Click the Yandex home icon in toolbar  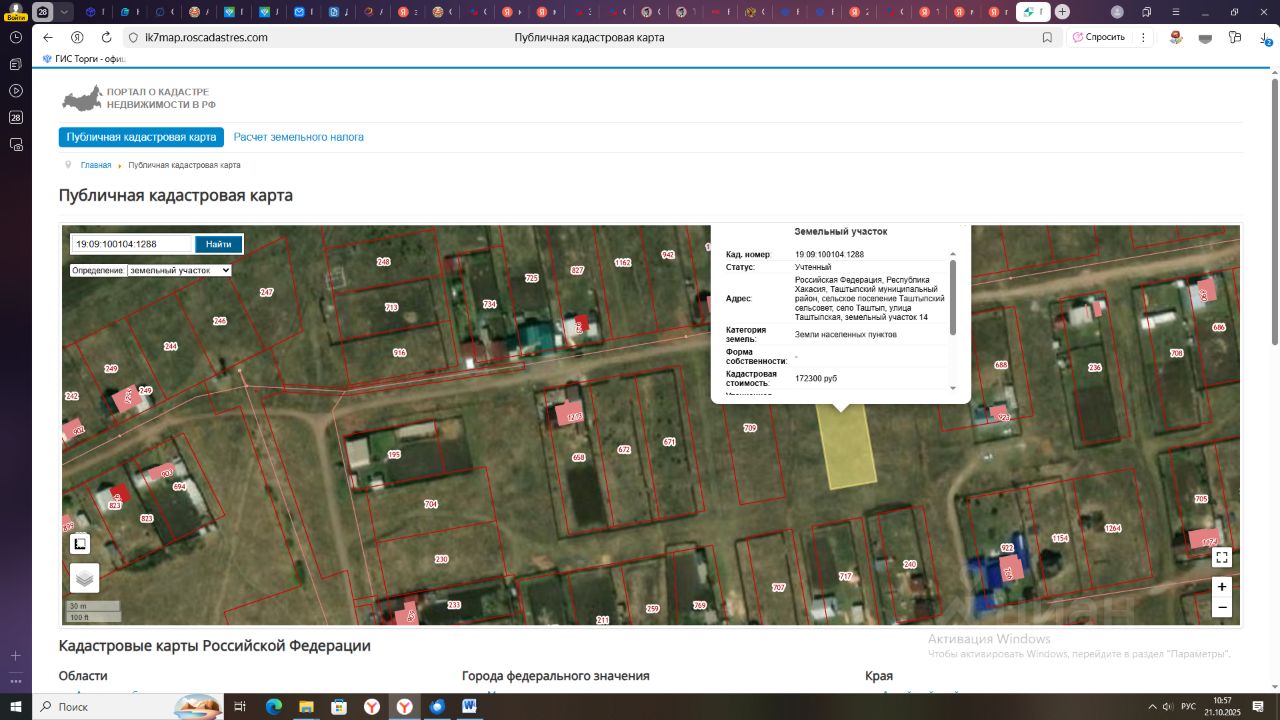pos(77,37)
